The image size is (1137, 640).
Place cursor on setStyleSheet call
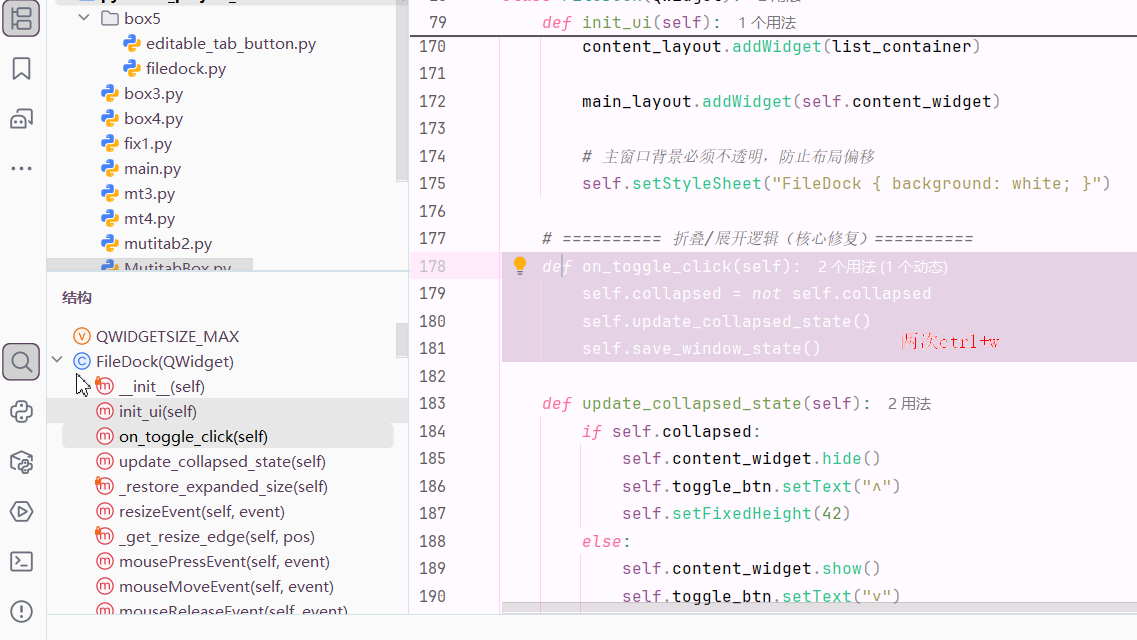click(697, 183)
